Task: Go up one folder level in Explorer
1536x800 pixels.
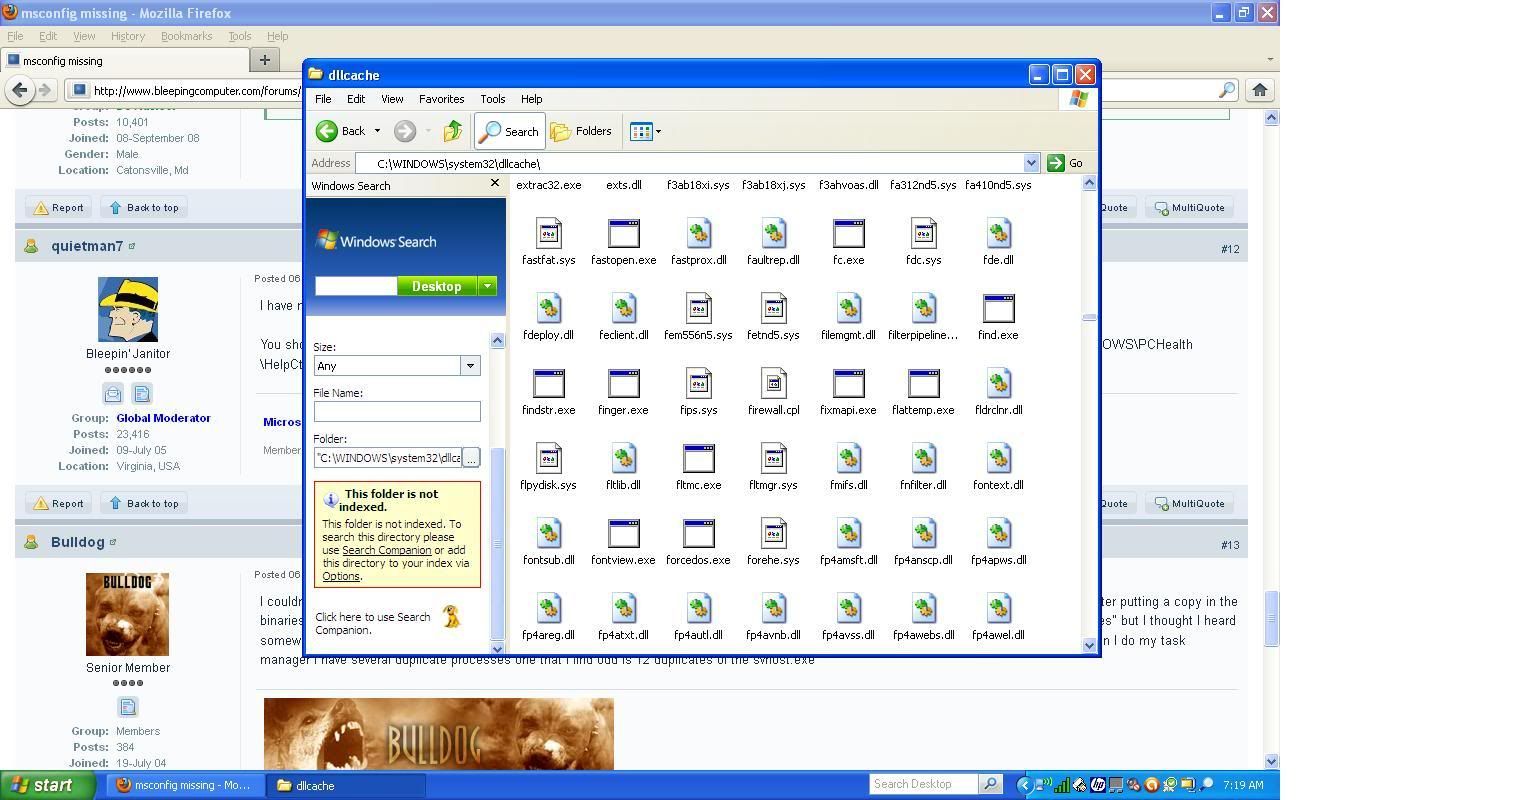Action: coord(453,131)
